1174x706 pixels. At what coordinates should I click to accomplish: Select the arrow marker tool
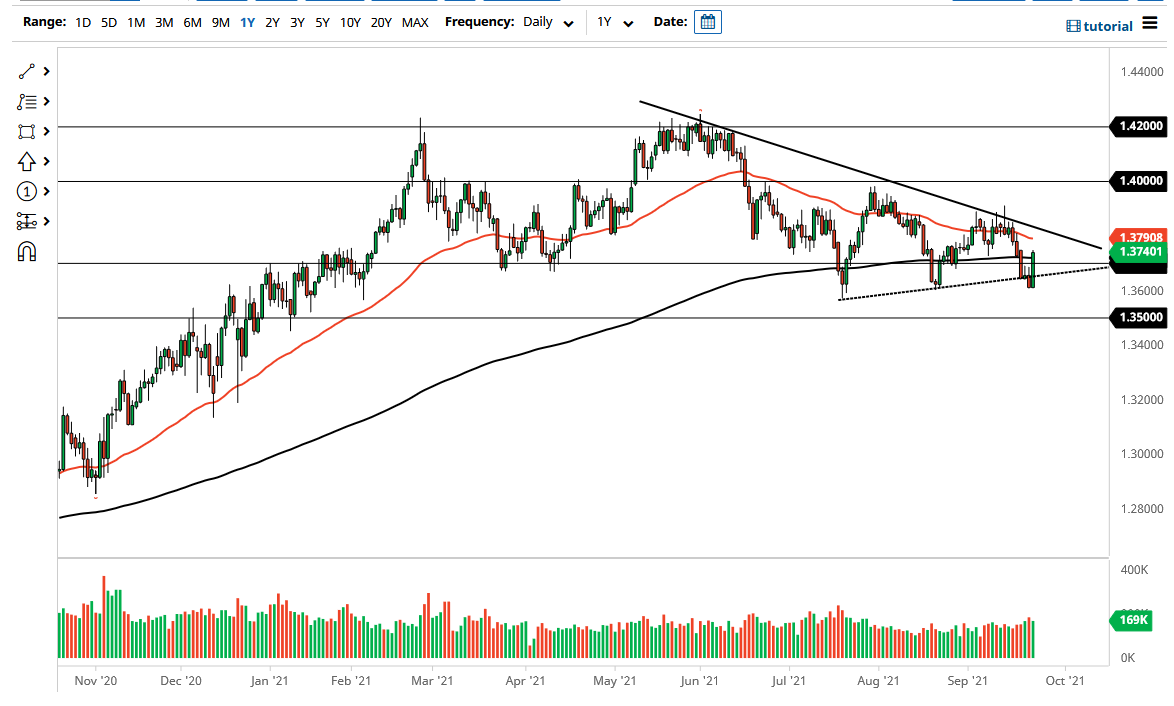point(26,161)
